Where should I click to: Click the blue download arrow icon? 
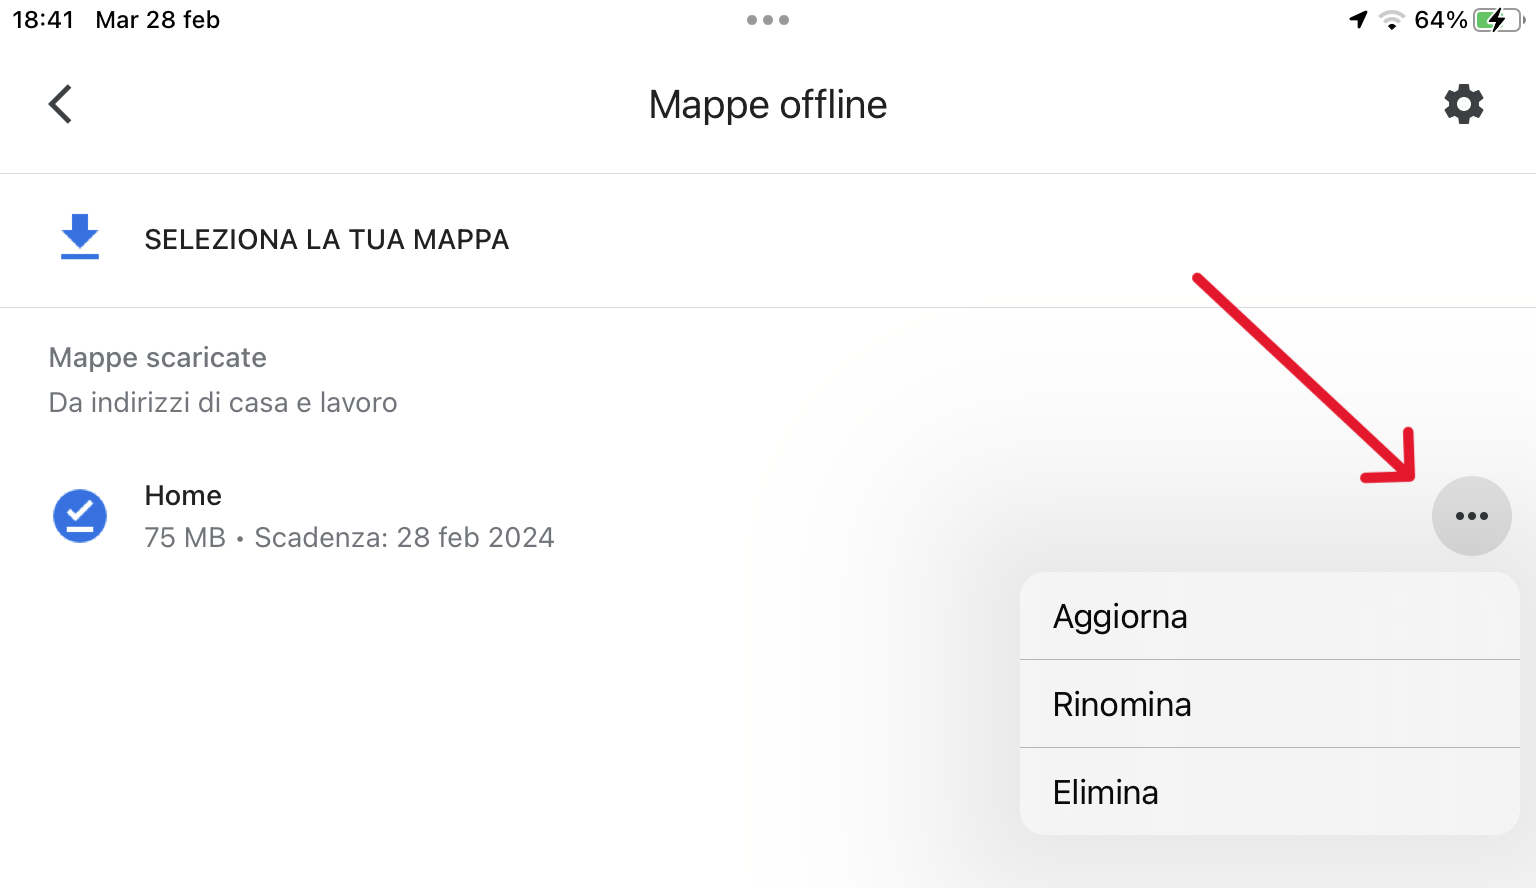click(x=80, y=237)
